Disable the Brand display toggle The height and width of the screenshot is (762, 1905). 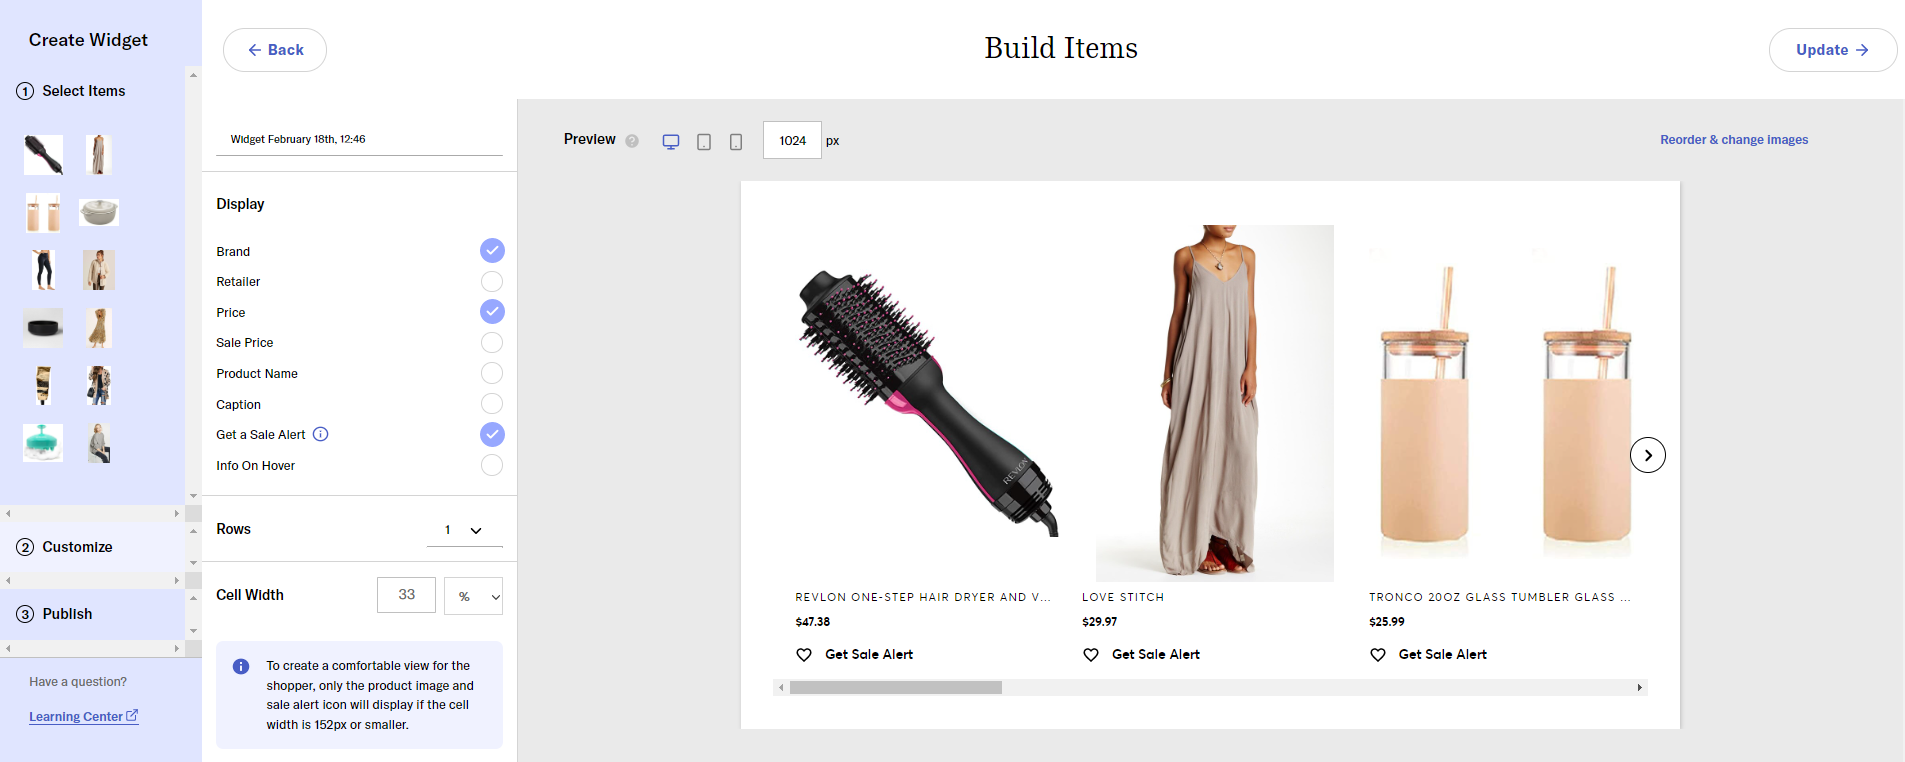(492, 251)
